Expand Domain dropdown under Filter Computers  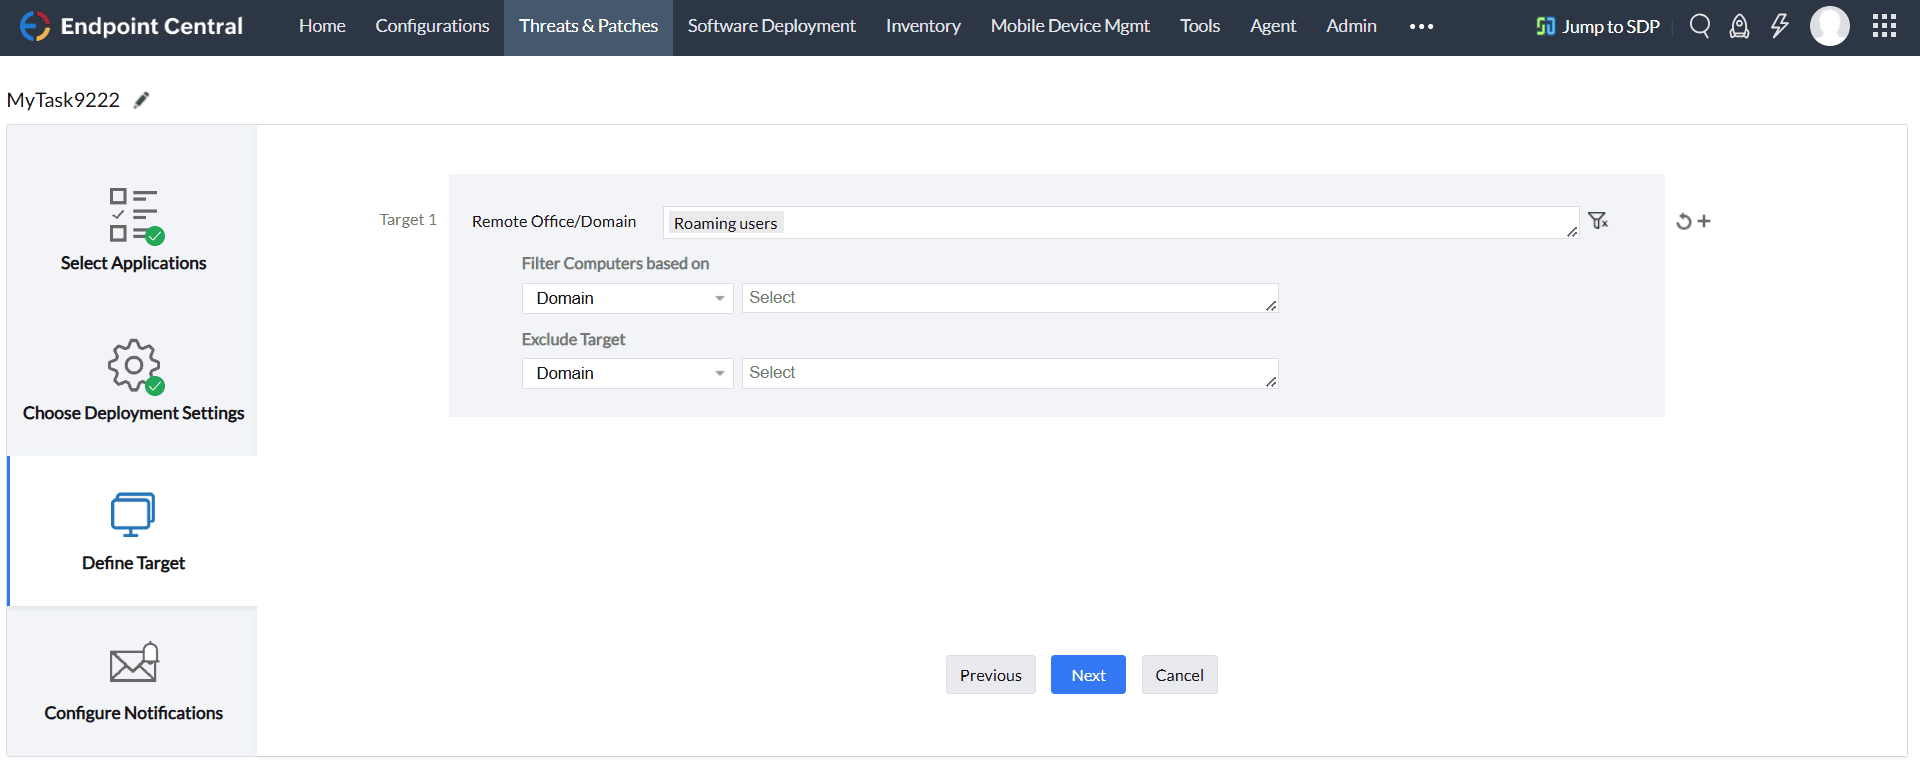pyautogui.click(x=627, y=298)
